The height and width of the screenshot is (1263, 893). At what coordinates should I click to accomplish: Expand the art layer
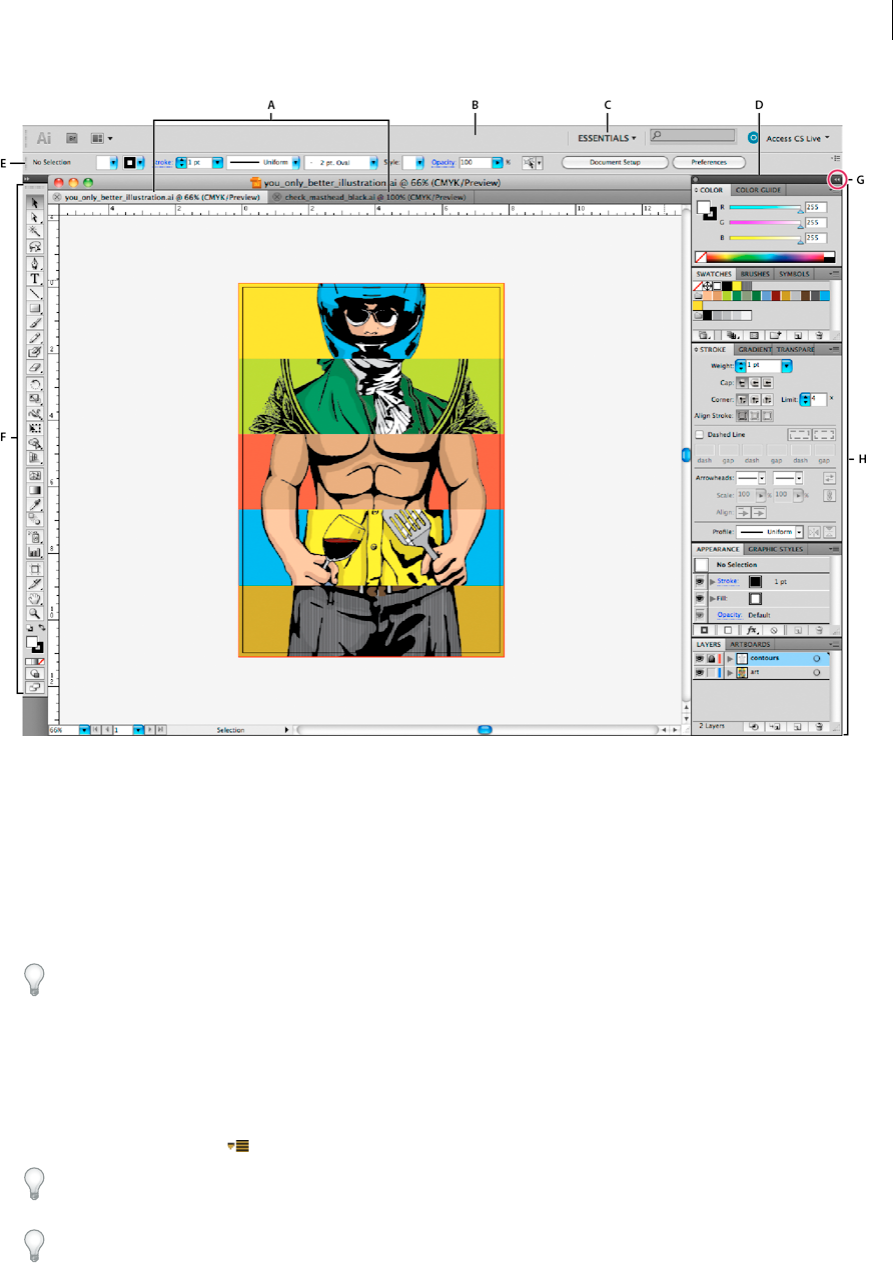click(x=730, y=673)
